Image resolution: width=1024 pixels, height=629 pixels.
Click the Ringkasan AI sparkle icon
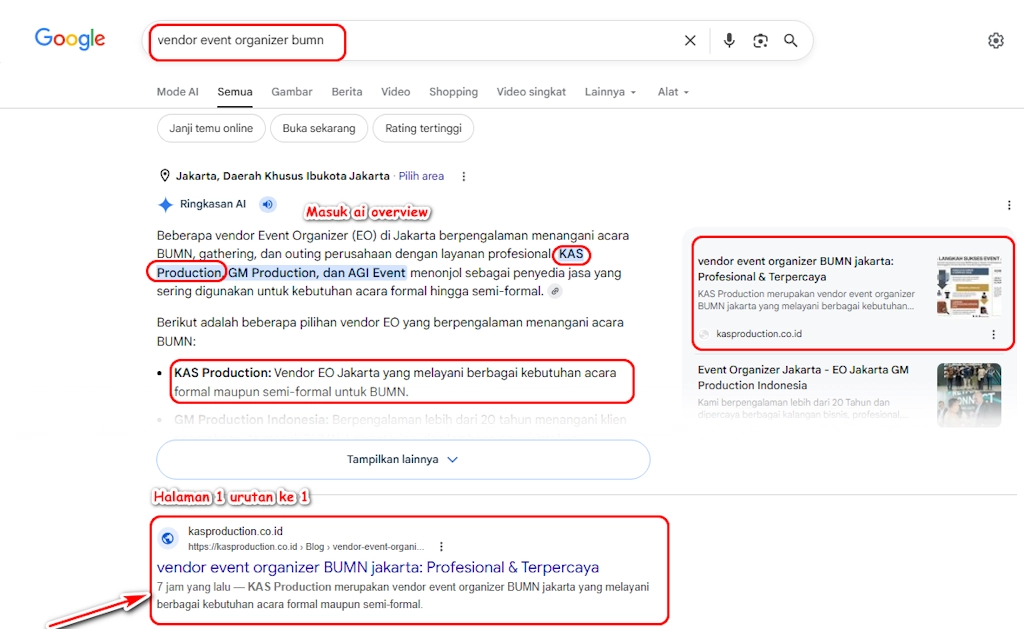point(165,204)
